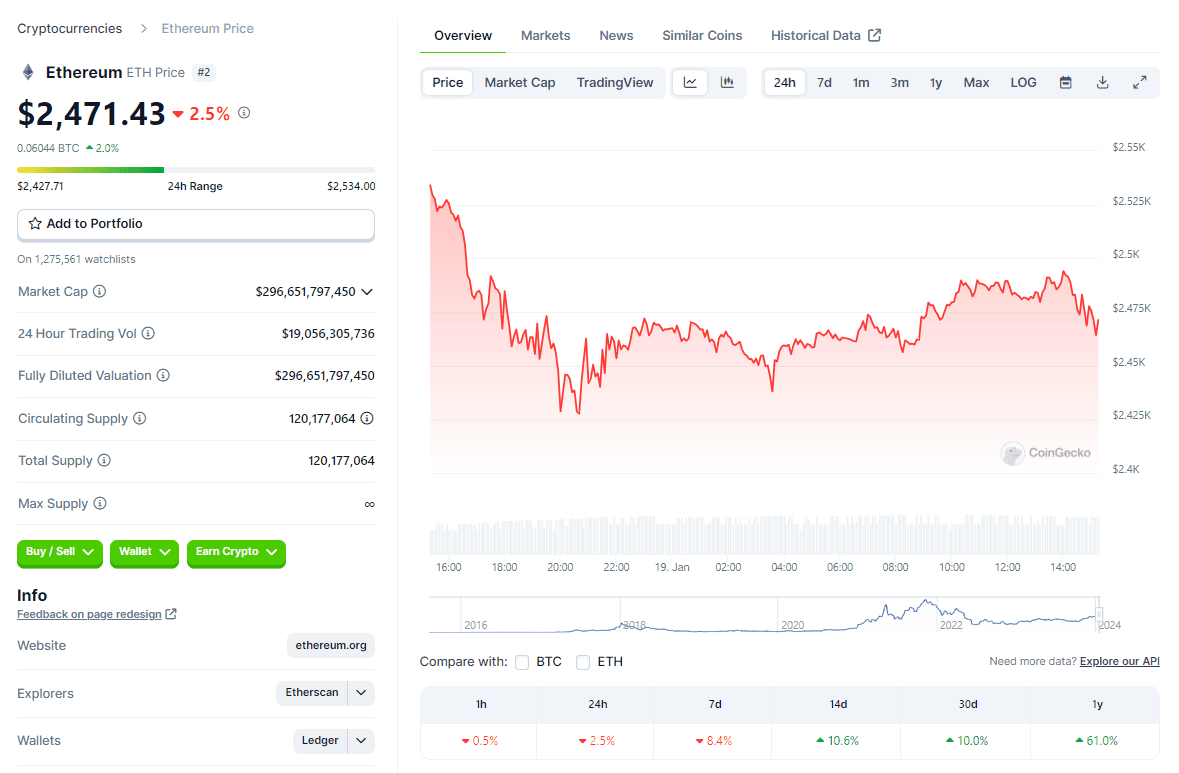1179x773 pixels.
Task: Open the News tab
Action: (617, 35)
